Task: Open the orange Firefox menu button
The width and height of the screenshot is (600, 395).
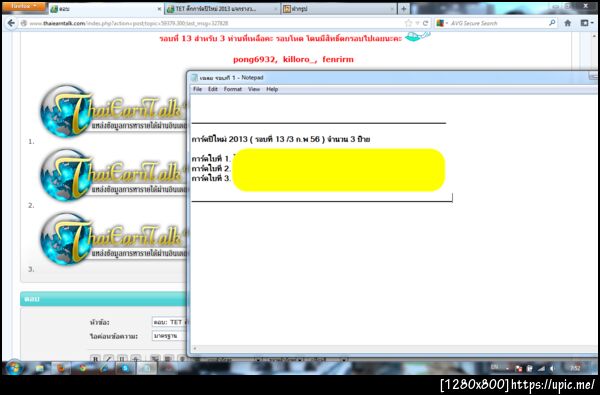Action: [24, 7]
